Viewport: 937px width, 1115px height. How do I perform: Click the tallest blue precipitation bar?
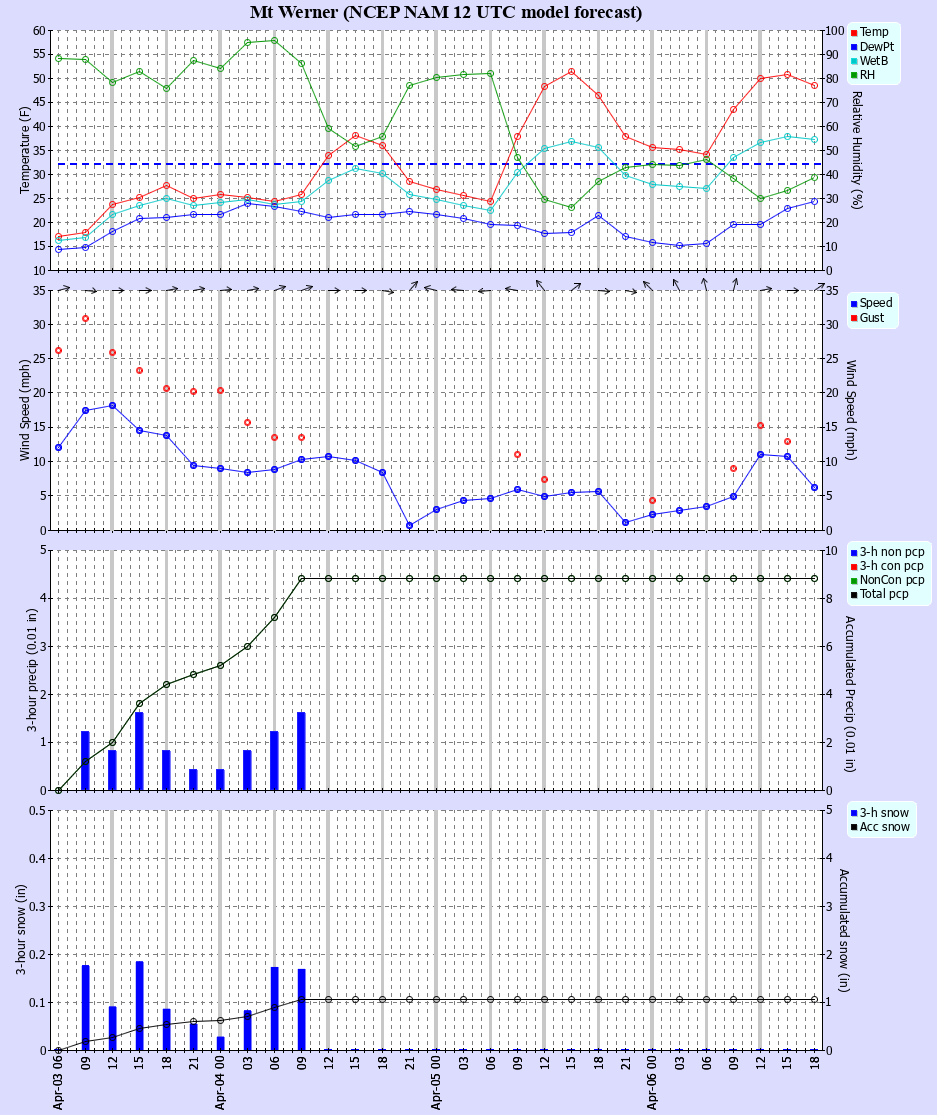[138, 750]
